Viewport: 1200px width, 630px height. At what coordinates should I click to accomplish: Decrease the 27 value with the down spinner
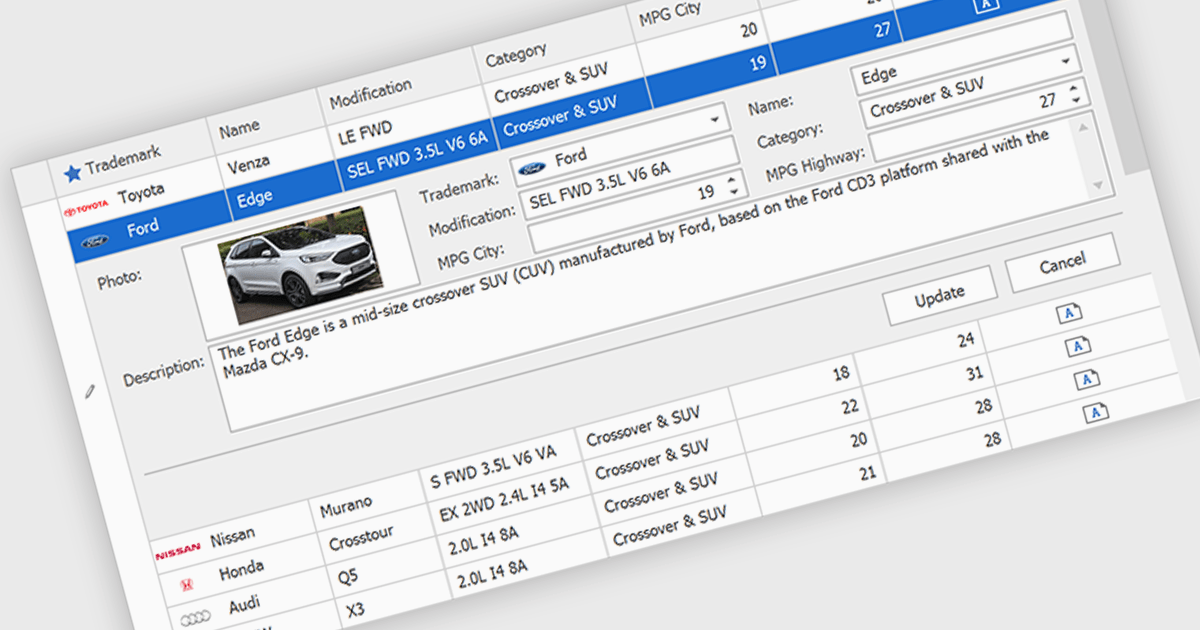[1076, 101]
